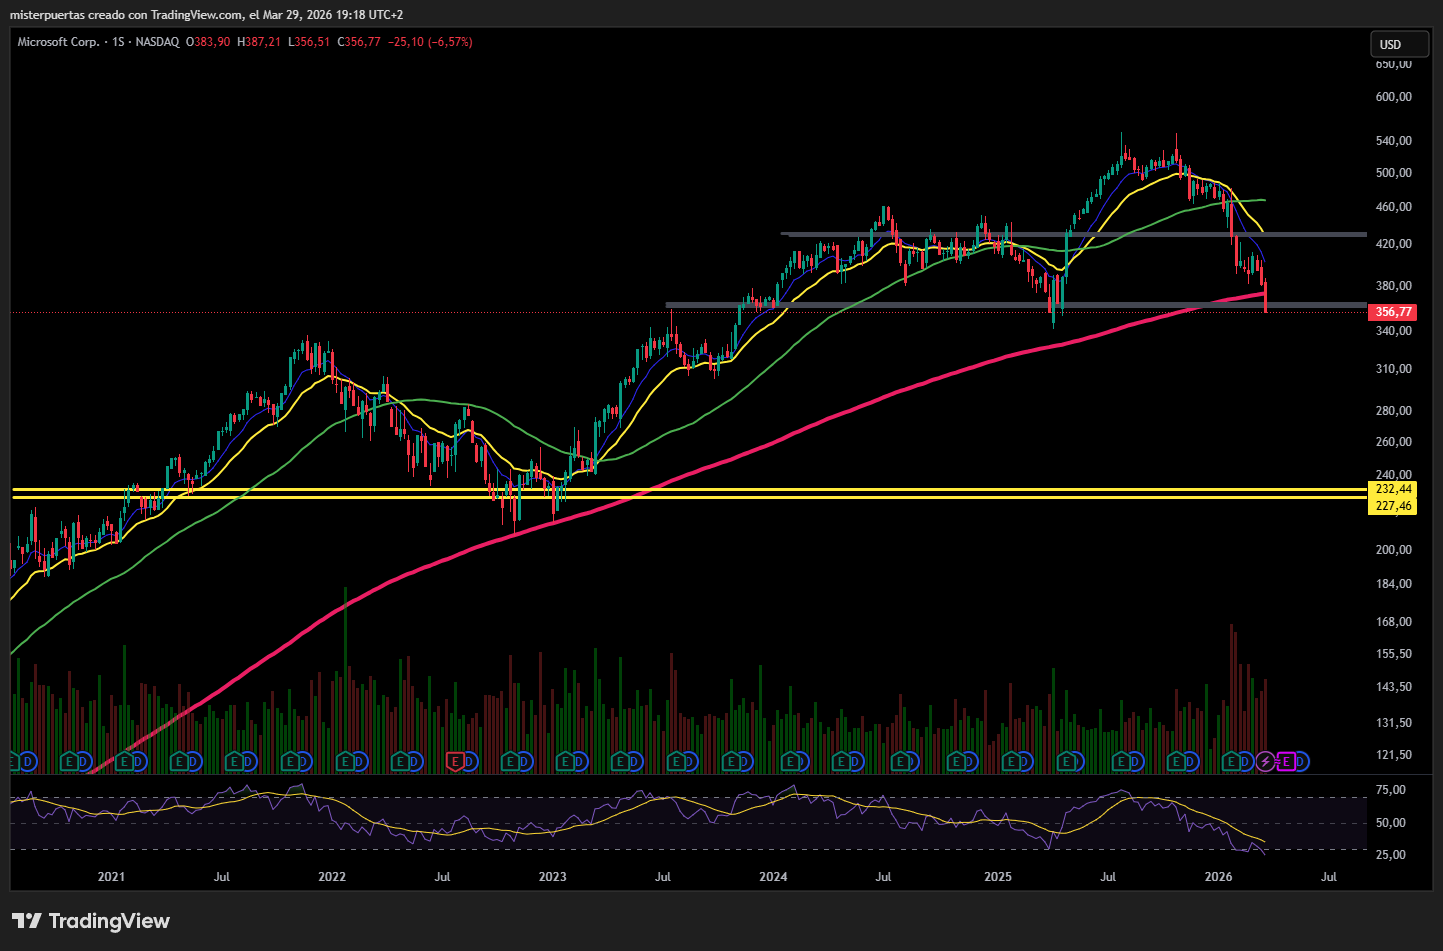This screenshot has width=1443, height=951.
Task: Click the 280,00 price scale label
Action: (x=1394, y=411)
